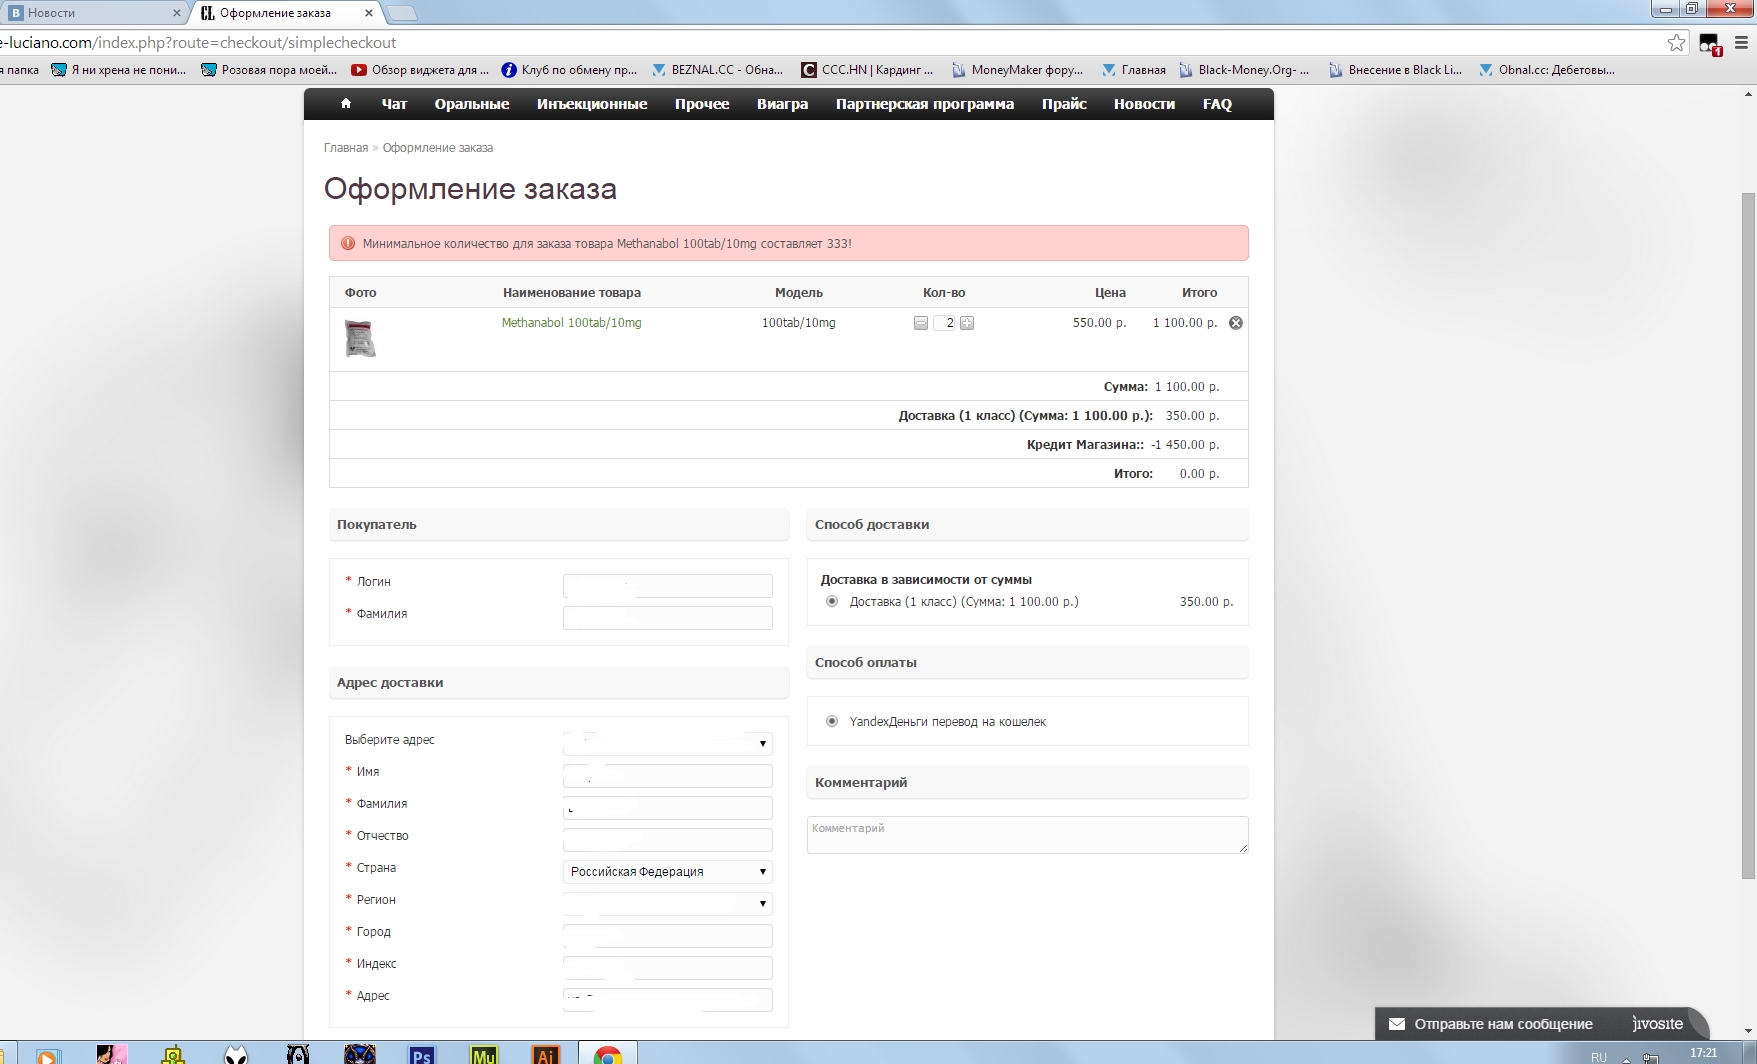The height and width of the screenshot is (1064, 1757).
Task: Bookmark this page with the star icon
Action: [1676, 42]
